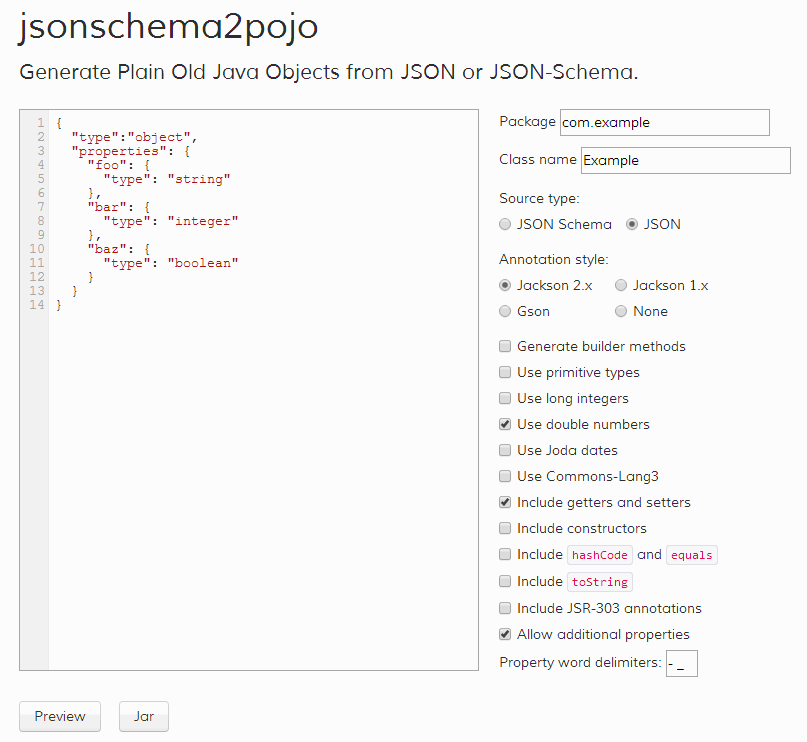The image size is (807, 742).
Task: Tick the Use Joda dates checkbox
Action: click(x=506, y=451)
